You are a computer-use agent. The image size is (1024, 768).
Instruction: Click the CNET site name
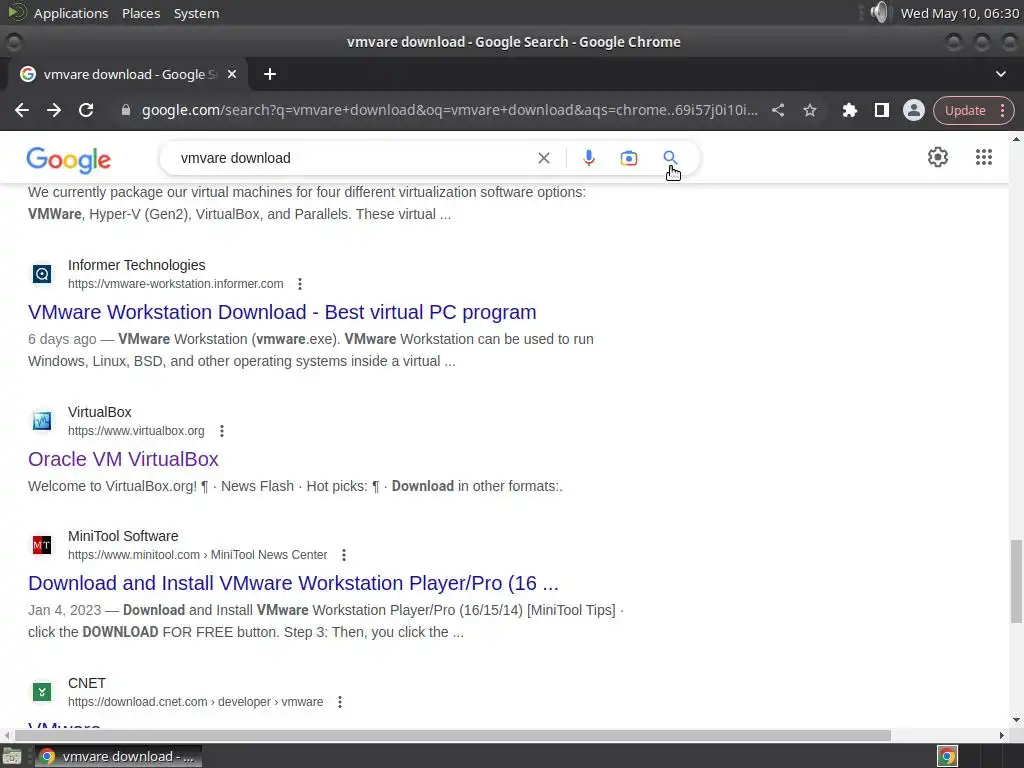point(87,683)
